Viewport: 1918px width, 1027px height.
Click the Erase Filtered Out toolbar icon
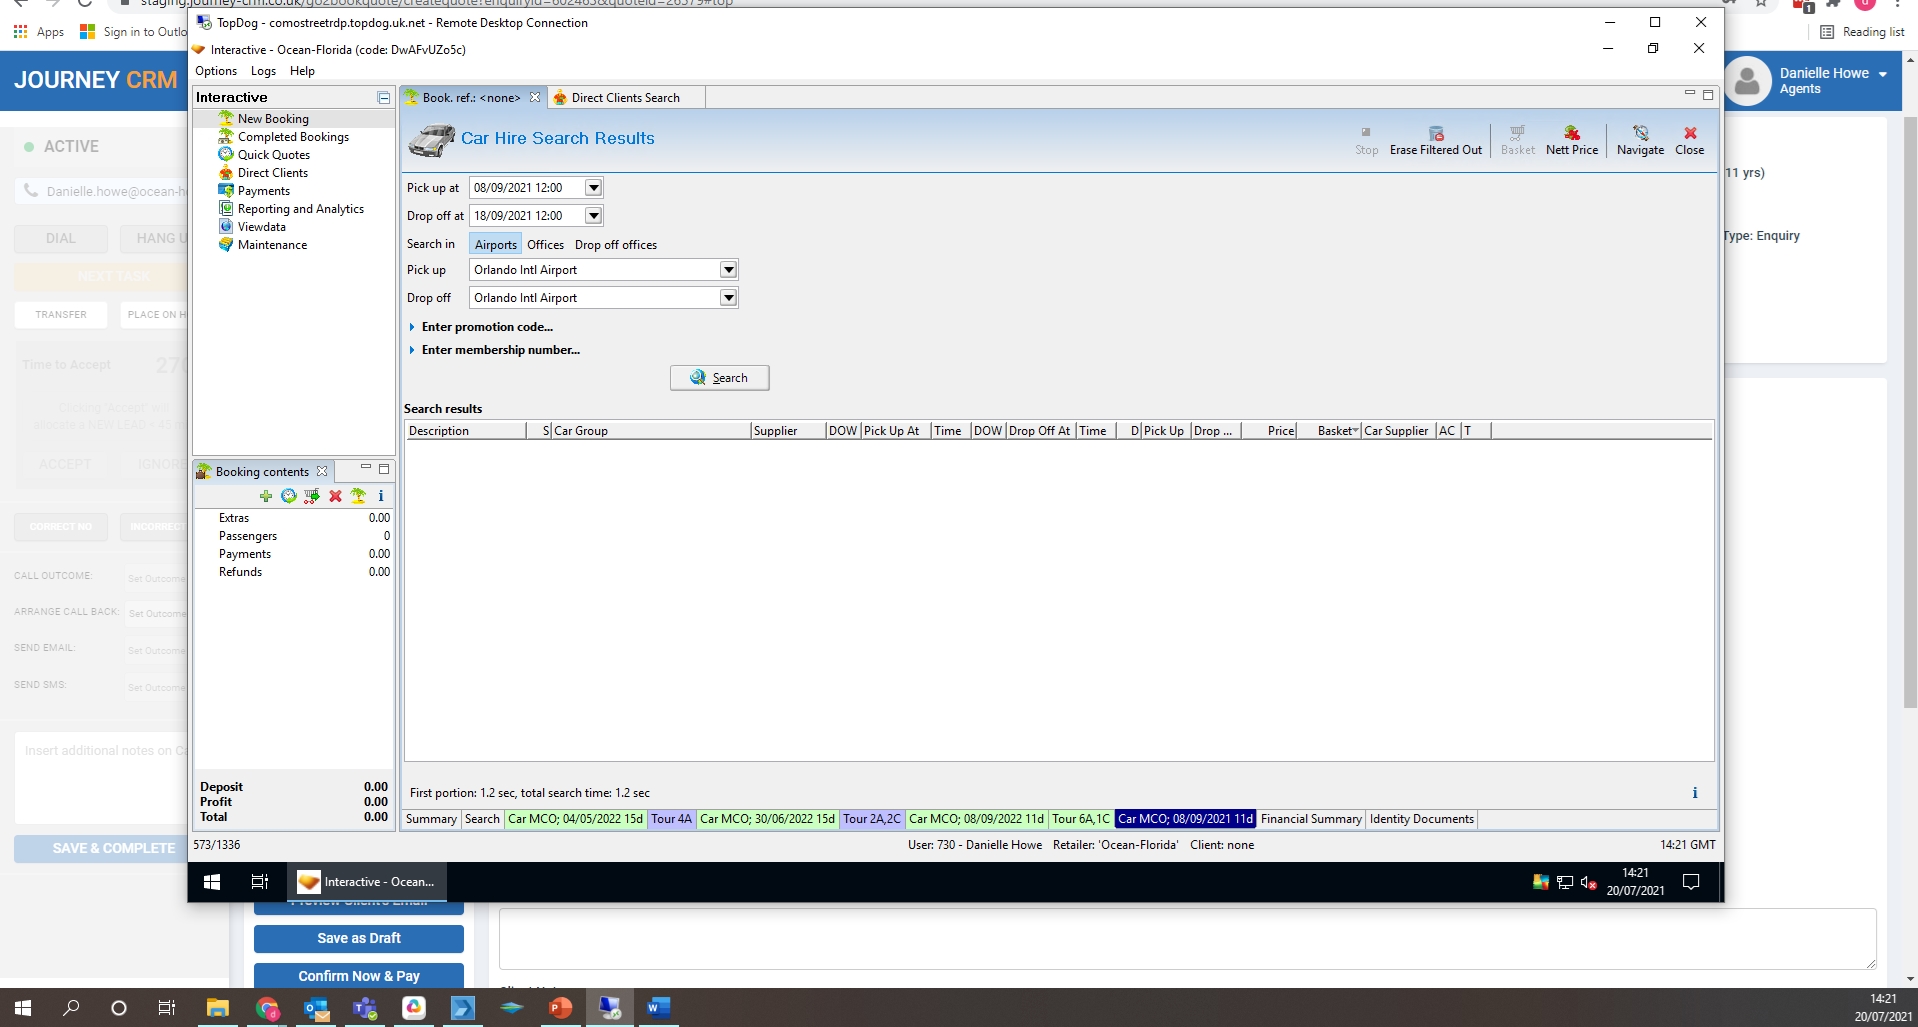[1436, 134]
